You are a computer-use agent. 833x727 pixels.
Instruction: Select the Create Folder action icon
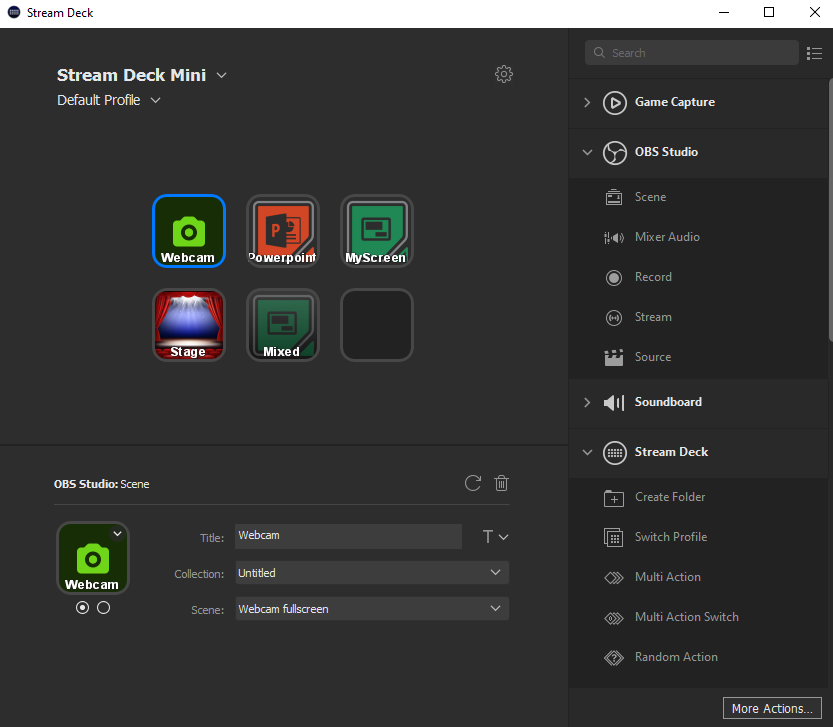pyautogui.click(x=614, y=498)
